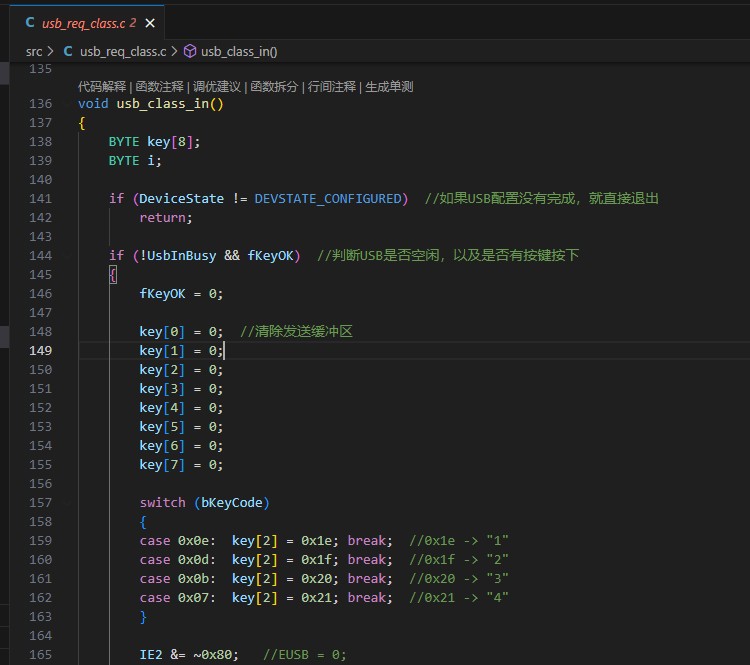Place cursor on 'void usb_class_in()' text

151,104
